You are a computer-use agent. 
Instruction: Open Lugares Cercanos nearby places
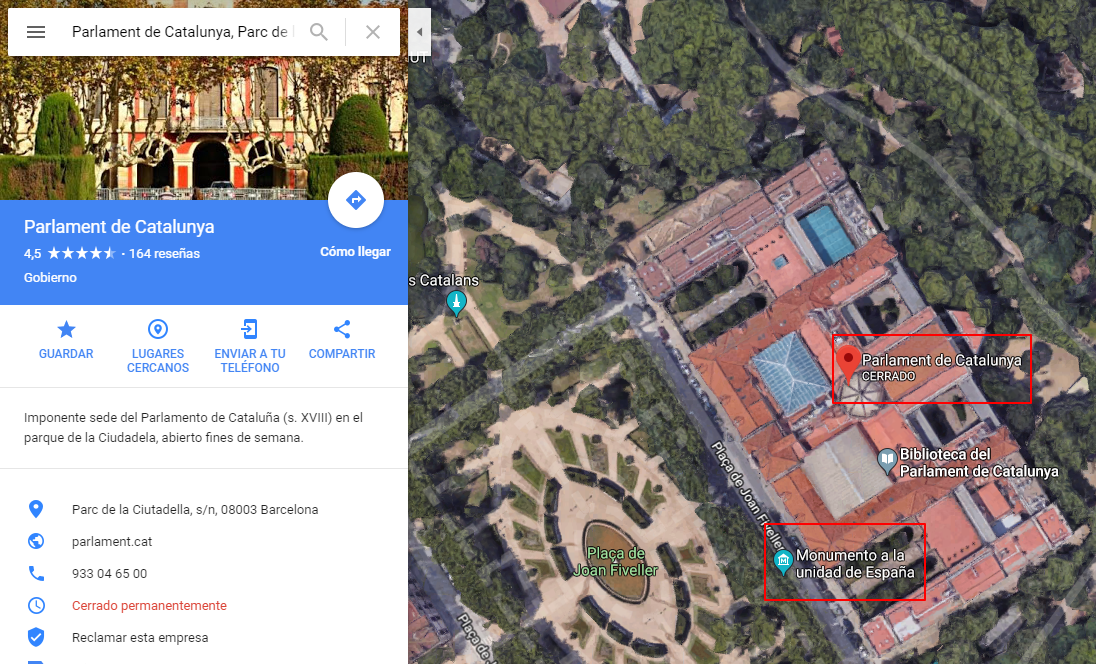point(158,347)
